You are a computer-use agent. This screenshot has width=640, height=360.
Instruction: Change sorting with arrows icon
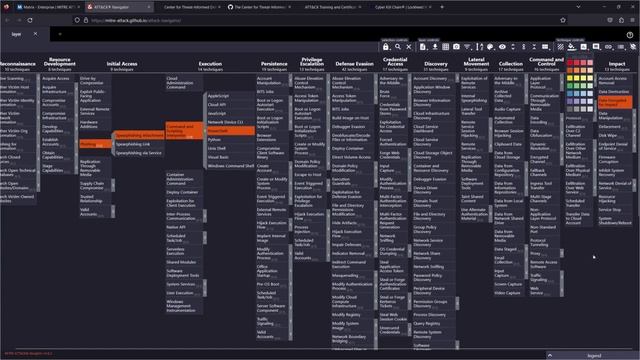(x=479, y=47)
